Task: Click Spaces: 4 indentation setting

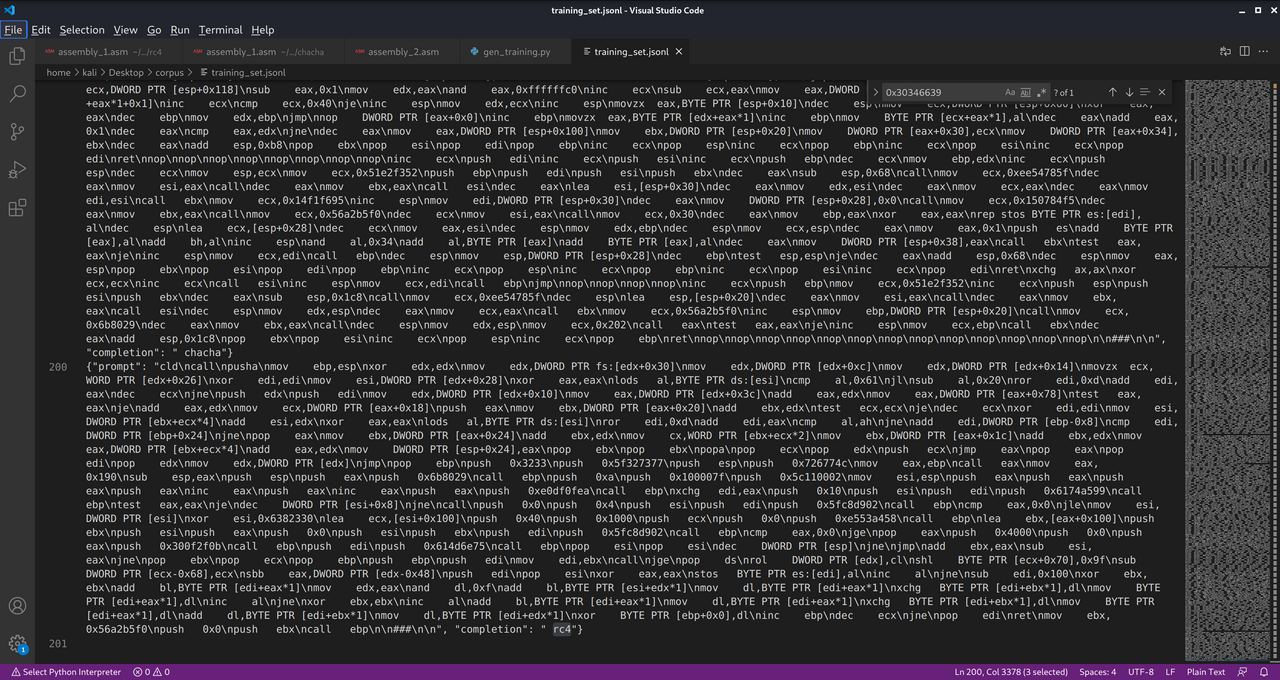Action: point(1097,672)
